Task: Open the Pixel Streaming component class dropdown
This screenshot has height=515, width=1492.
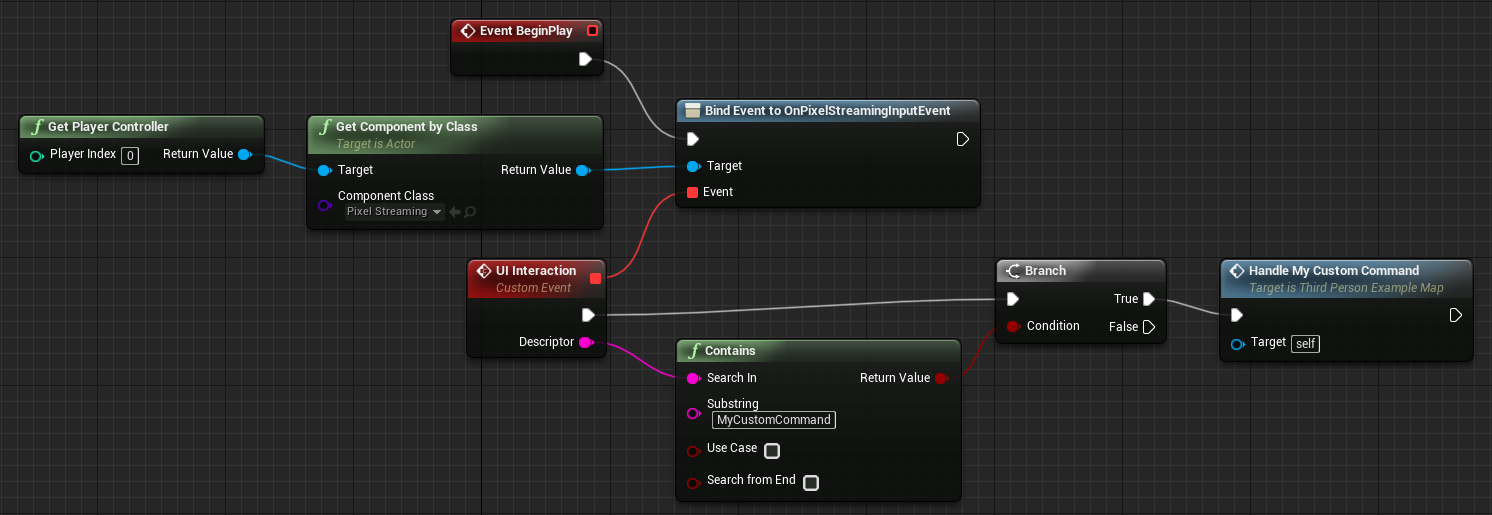Action: pyautogui.click(x=394, y=212)
